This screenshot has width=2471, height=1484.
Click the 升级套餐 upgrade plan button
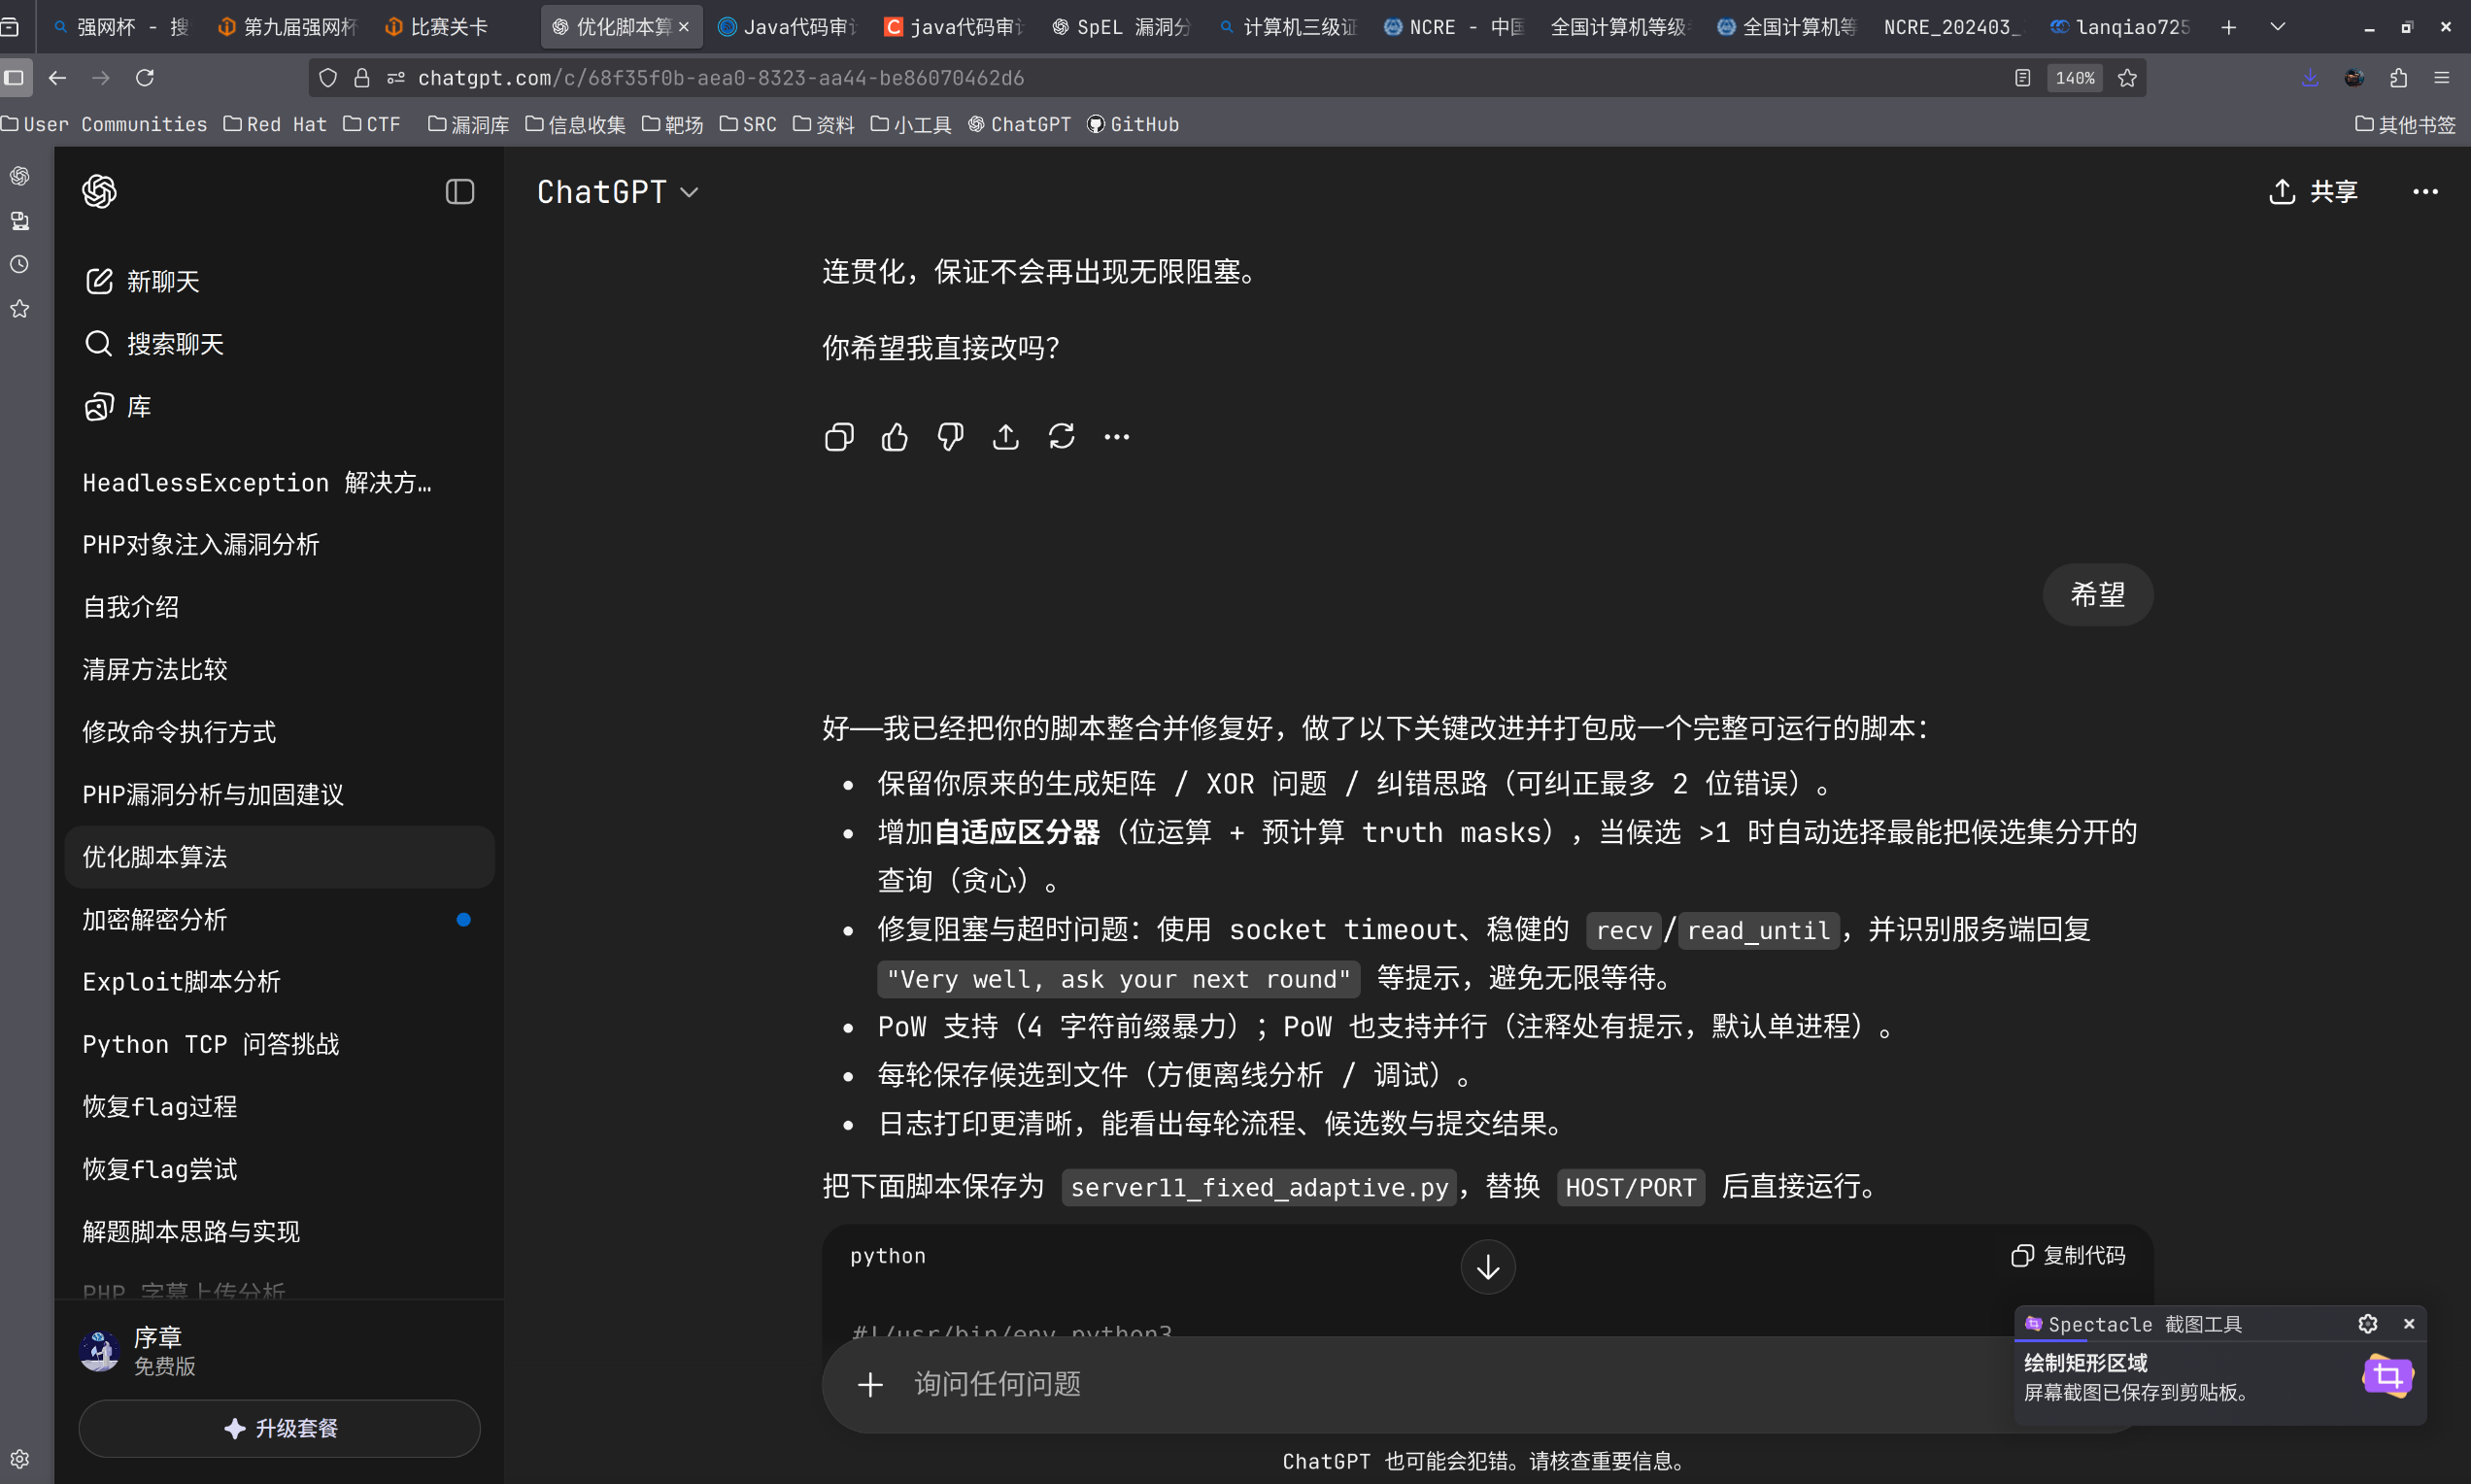pyautogui.click(x=279, y=1428)
